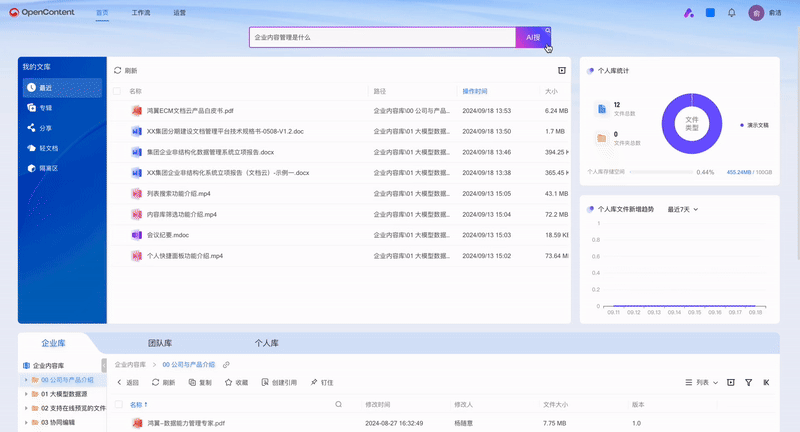The width and height of the screenshot is (800, 432).
Task: Expand the 01 大模型数据源 folder tree node
Action: (26, 394)
